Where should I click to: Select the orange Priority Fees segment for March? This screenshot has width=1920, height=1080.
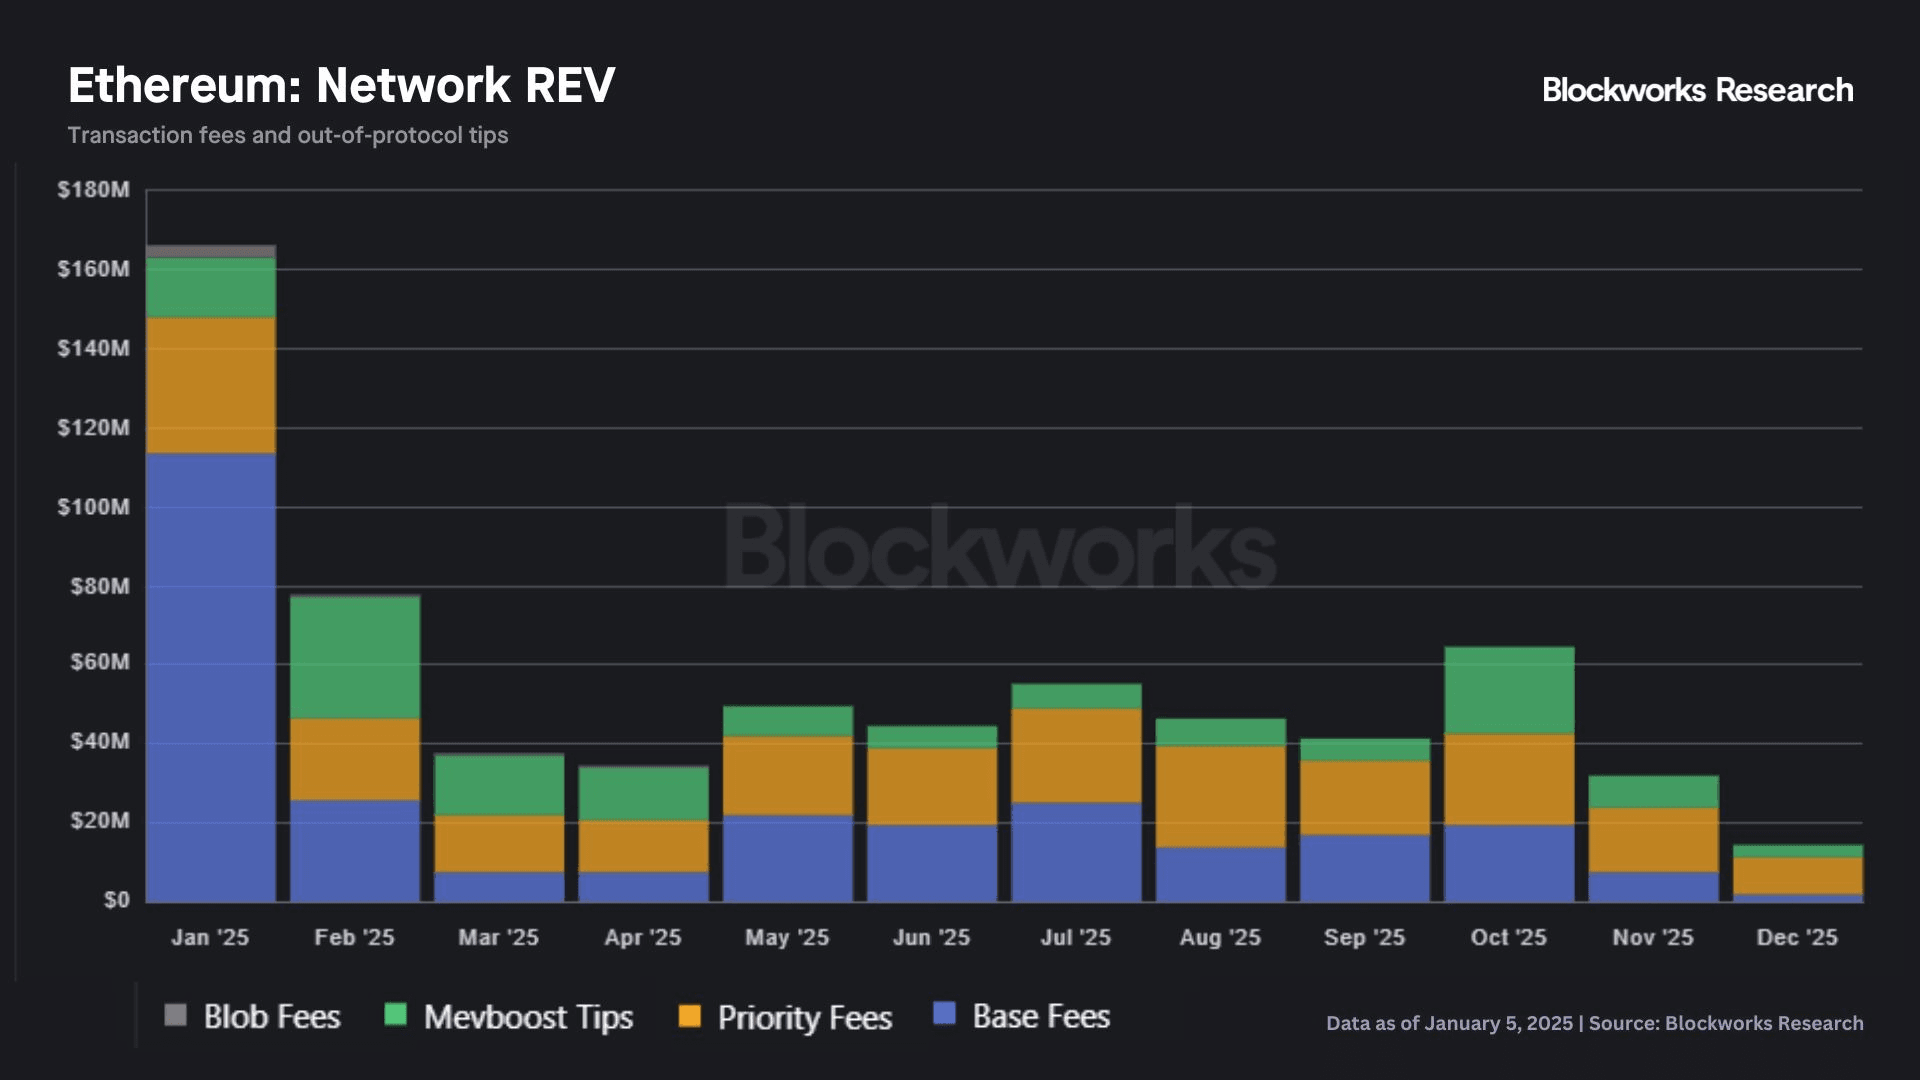[499, 844]
